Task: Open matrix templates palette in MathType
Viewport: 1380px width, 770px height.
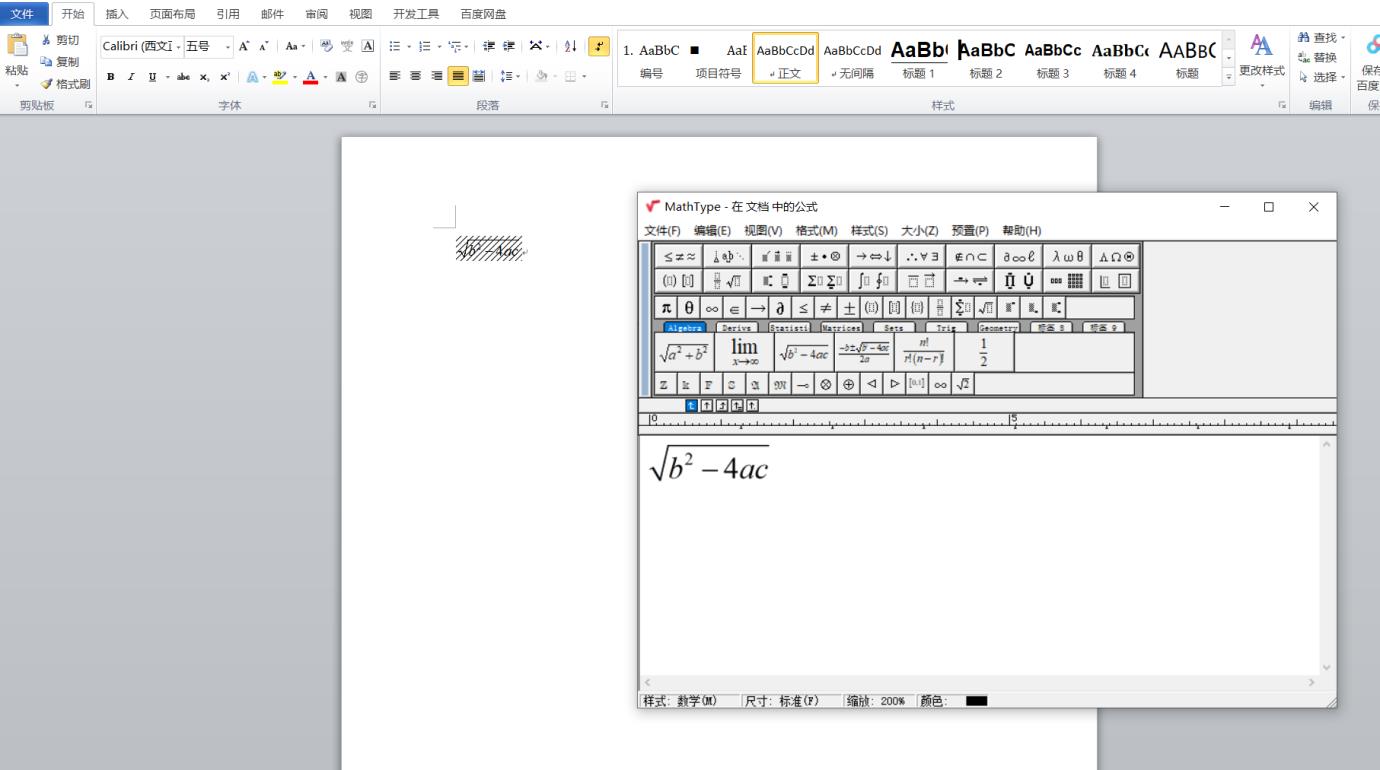Action: (1067, 281)
